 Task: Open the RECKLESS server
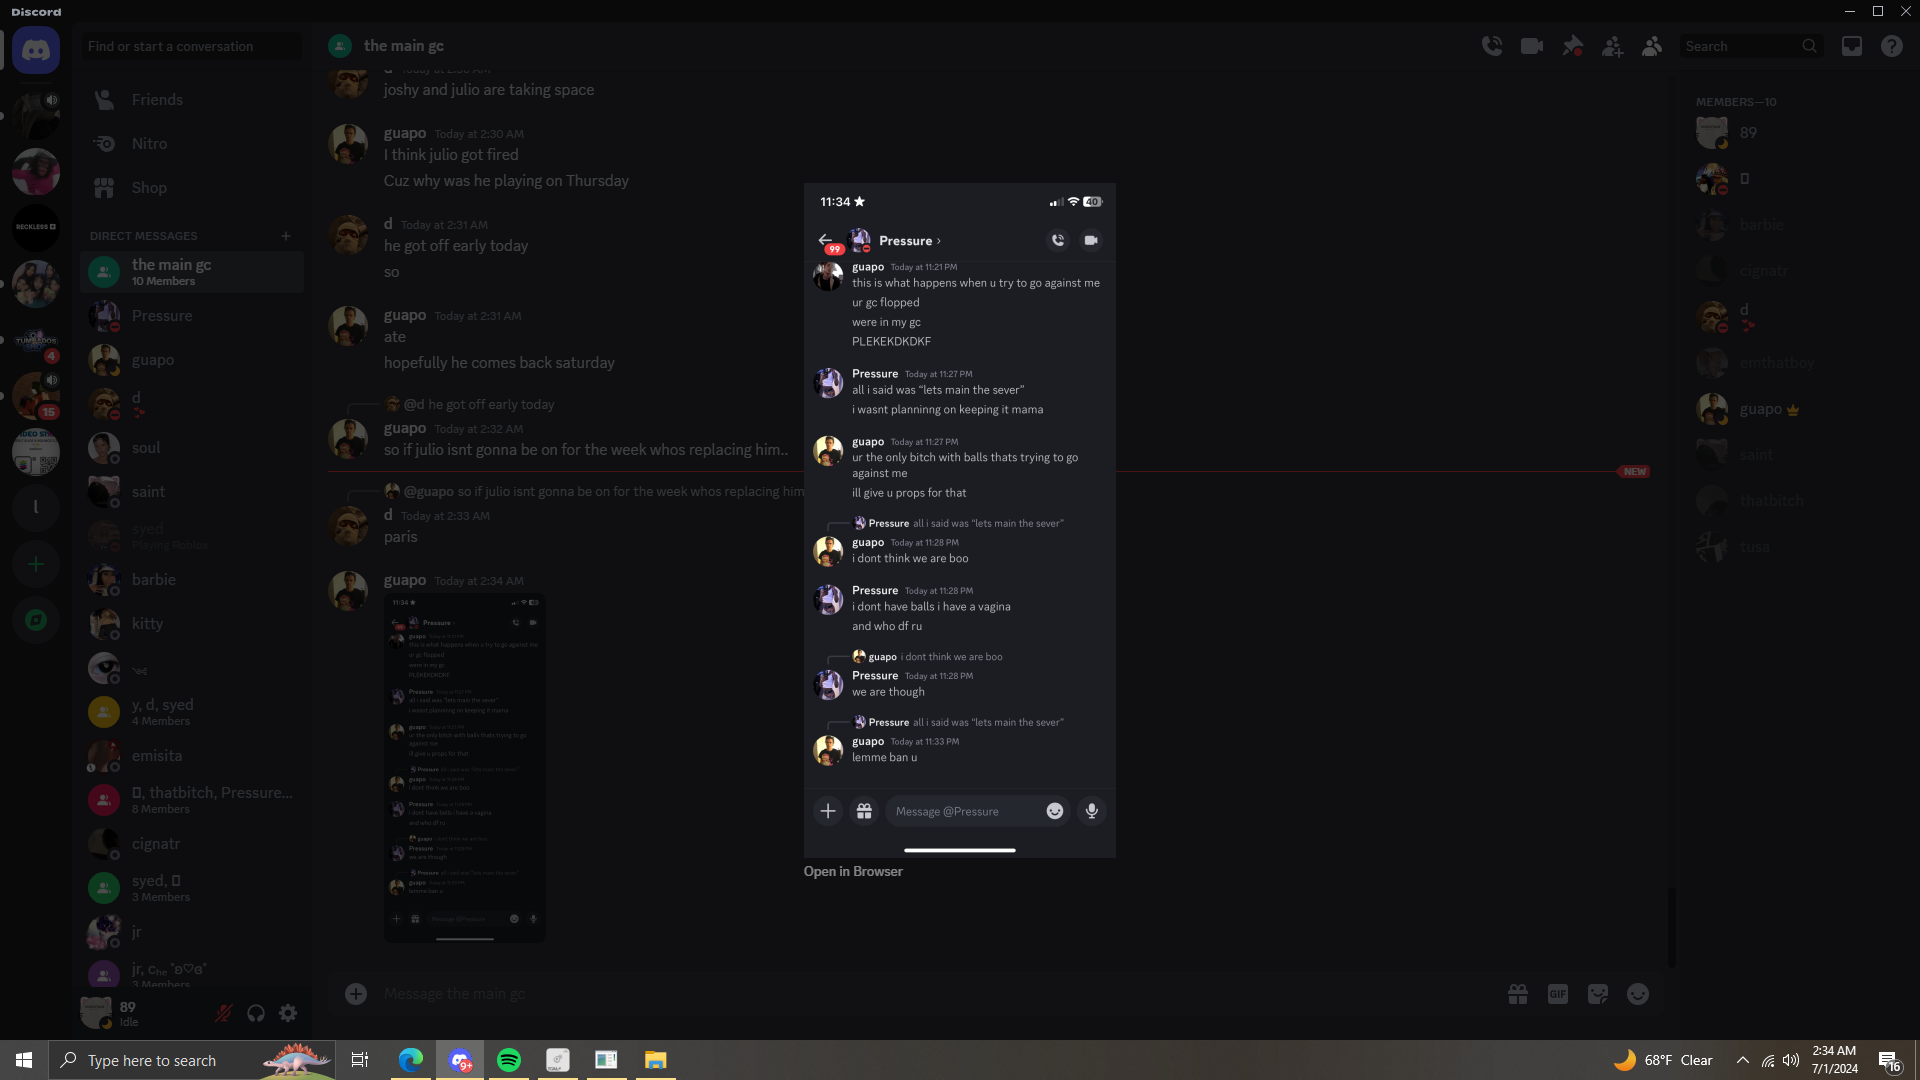pyautogui.click(x=36, y=227)
